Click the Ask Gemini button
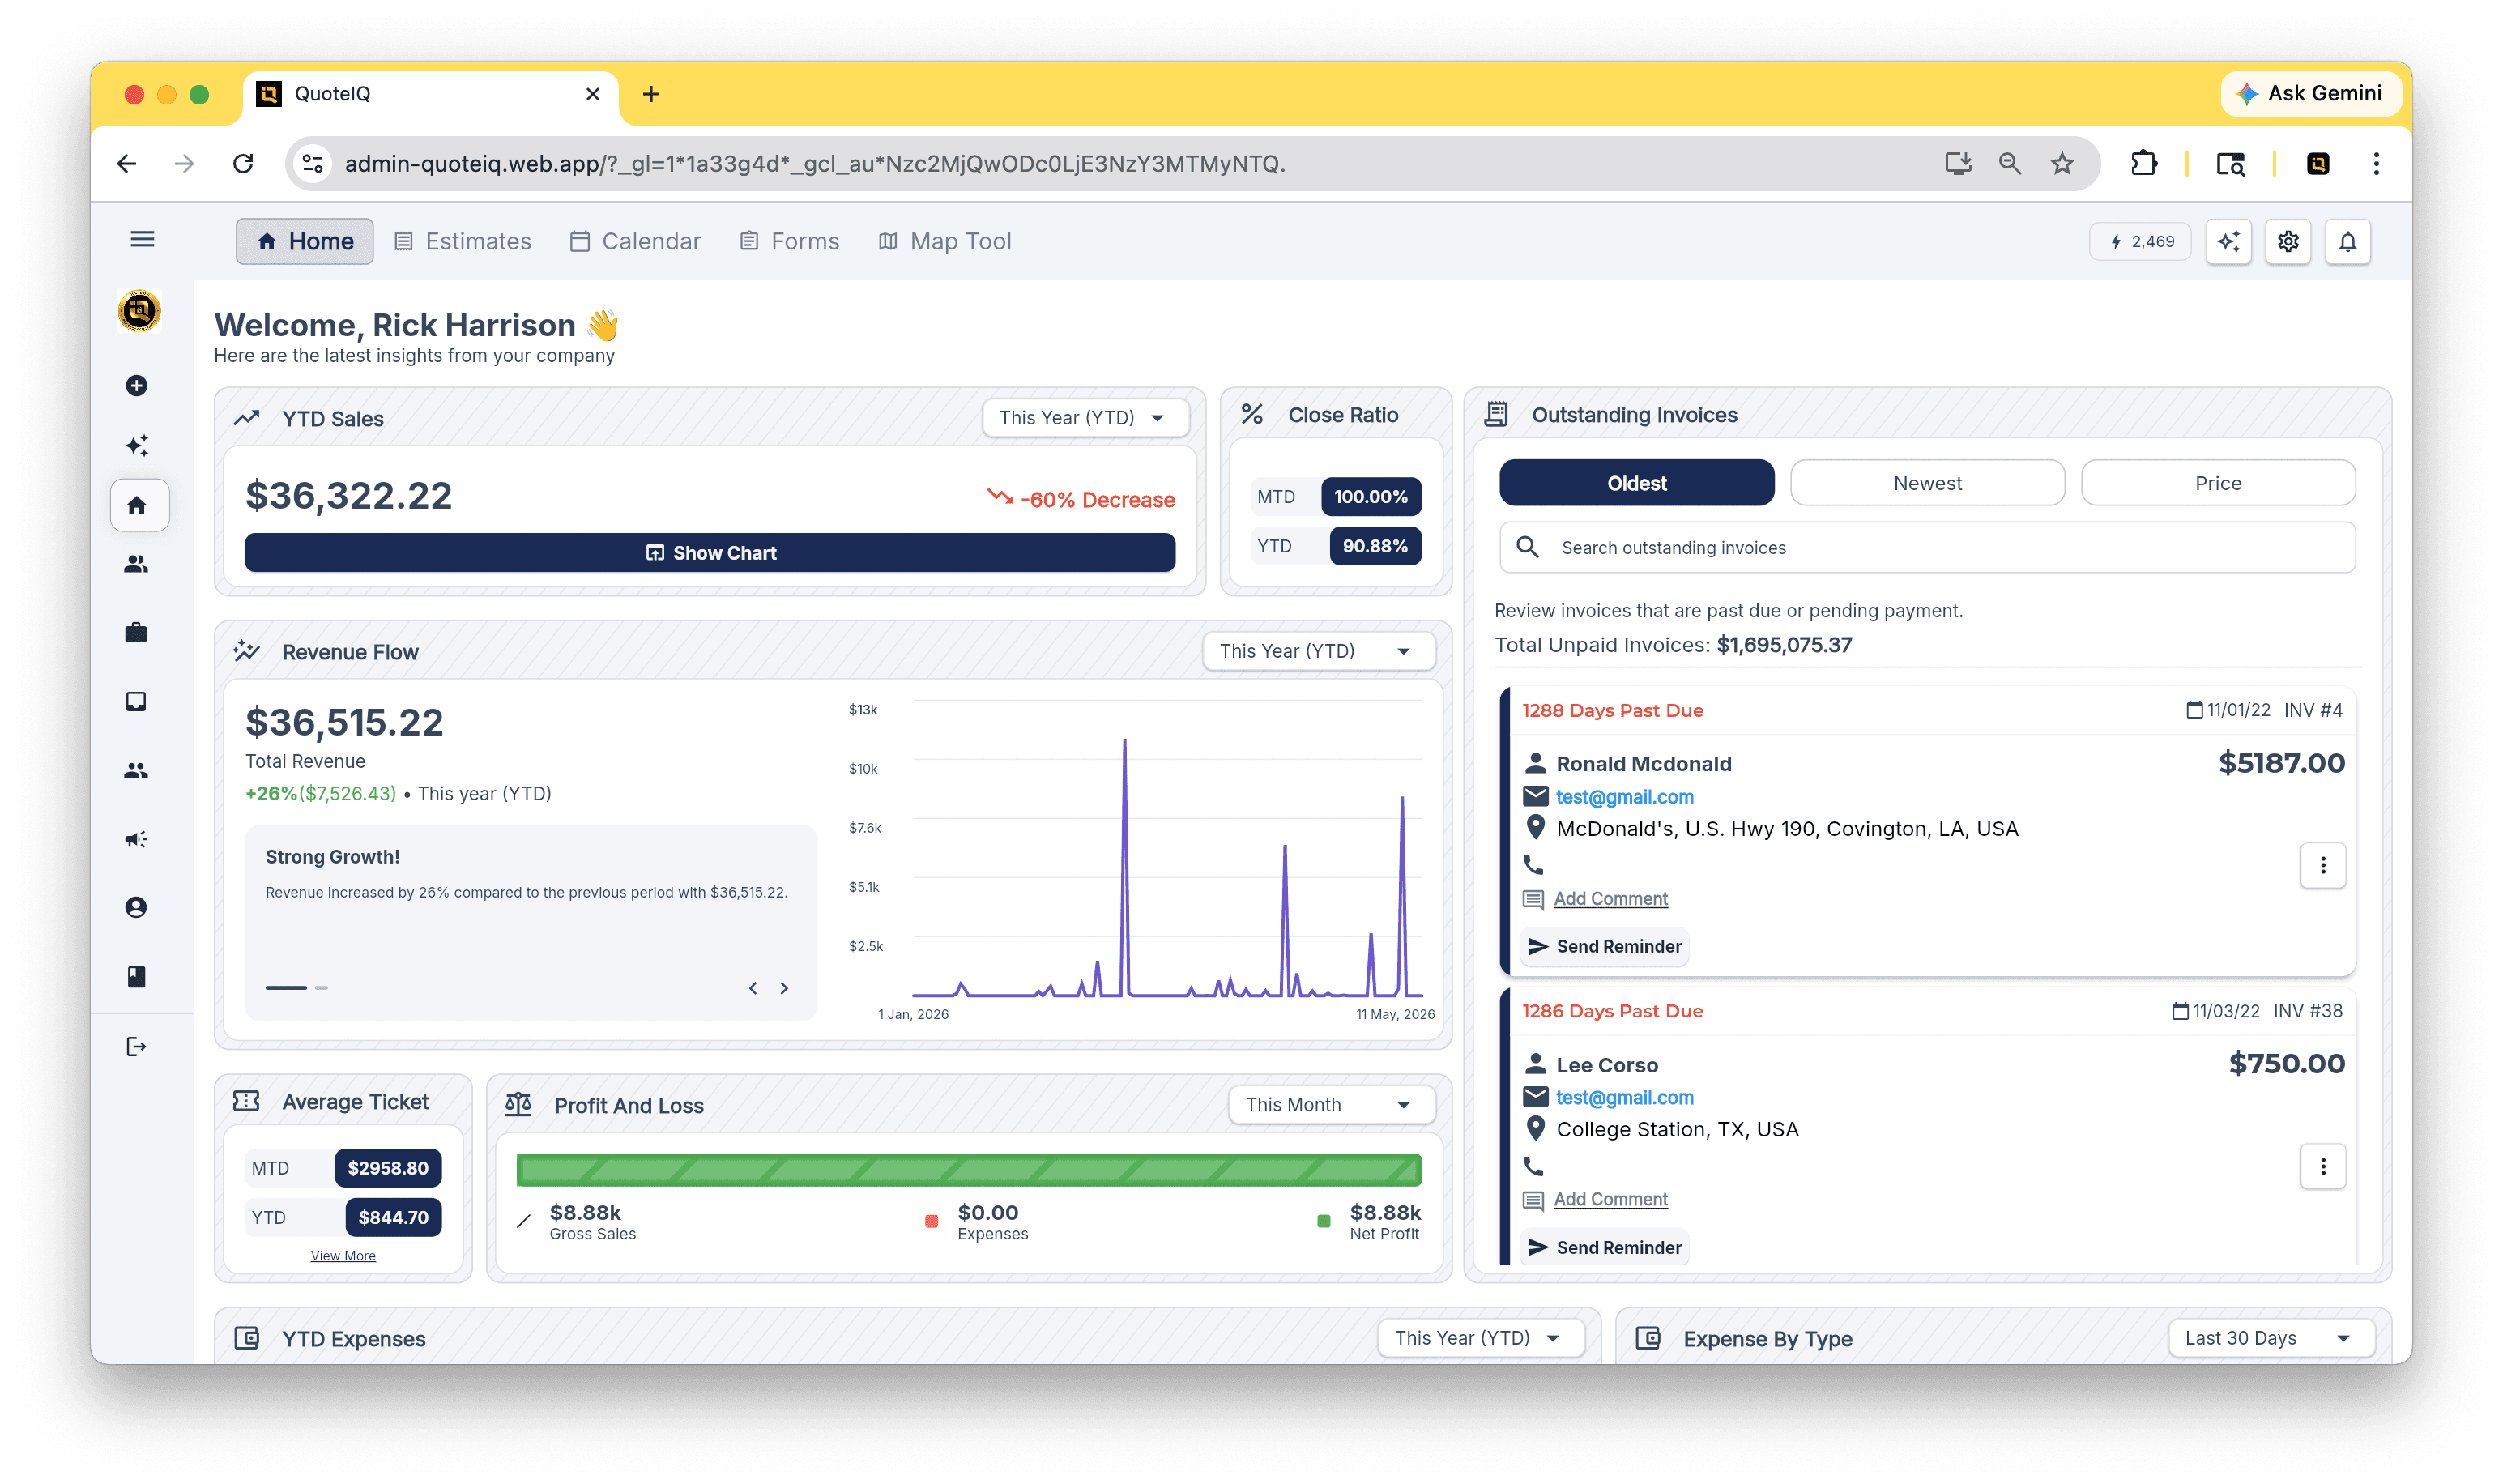Image resolution: width=2503 pixels, height=1484 pixels. [2311, 94]
